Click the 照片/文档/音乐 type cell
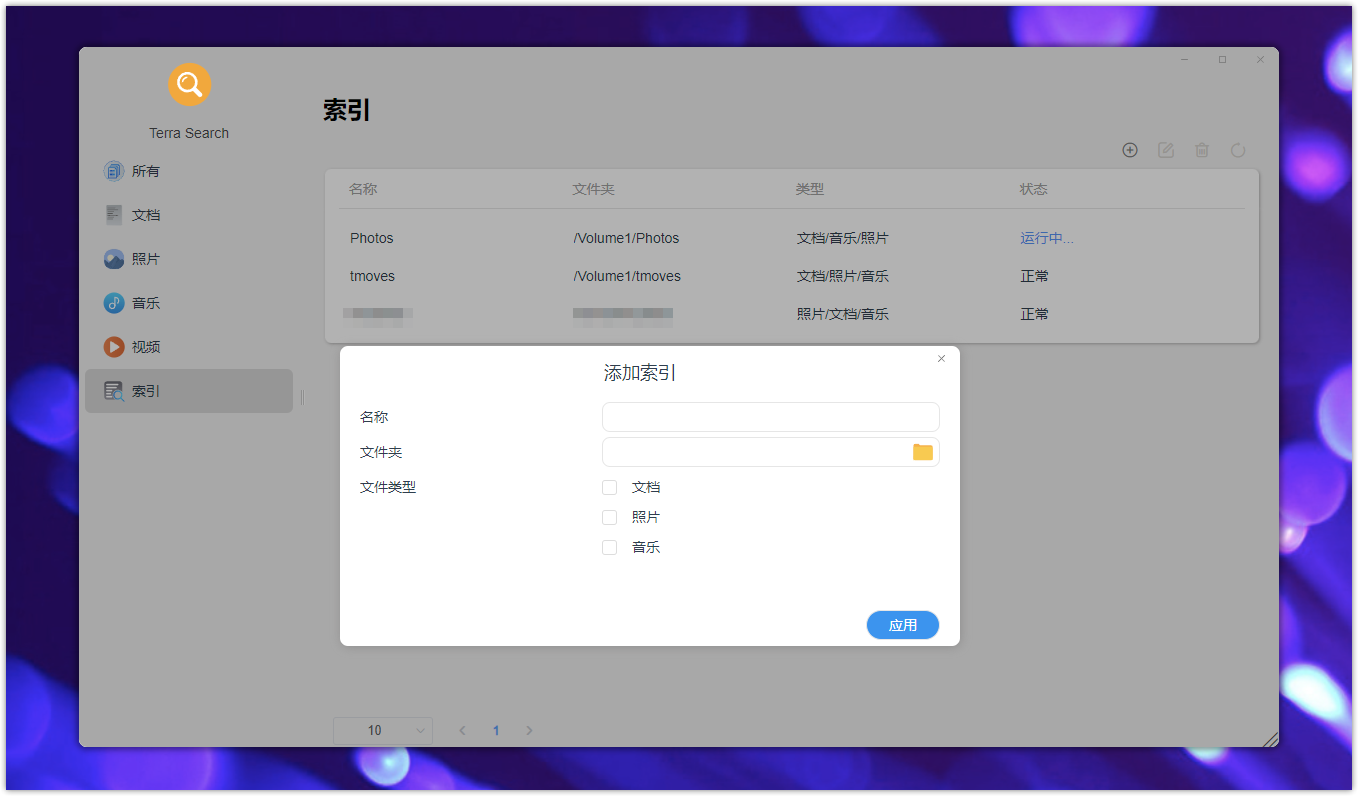Viewport: 1358px width, 796px height. pos(842,314)
